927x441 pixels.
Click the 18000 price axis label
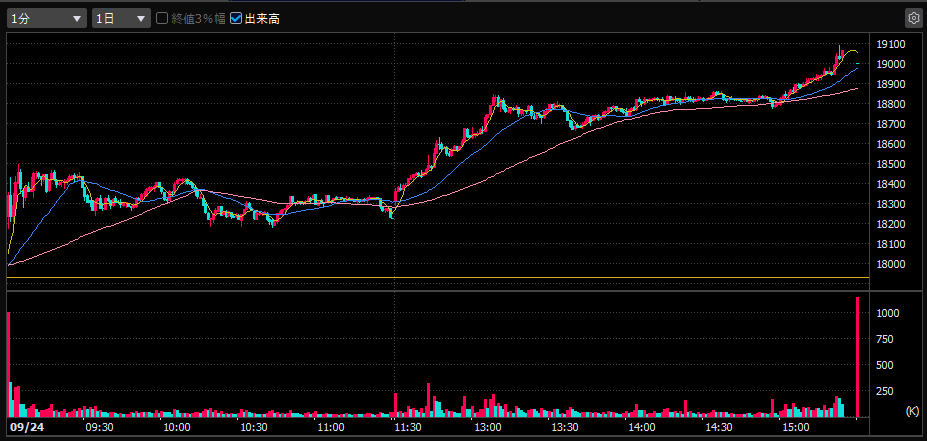click(x=890, y=265)
